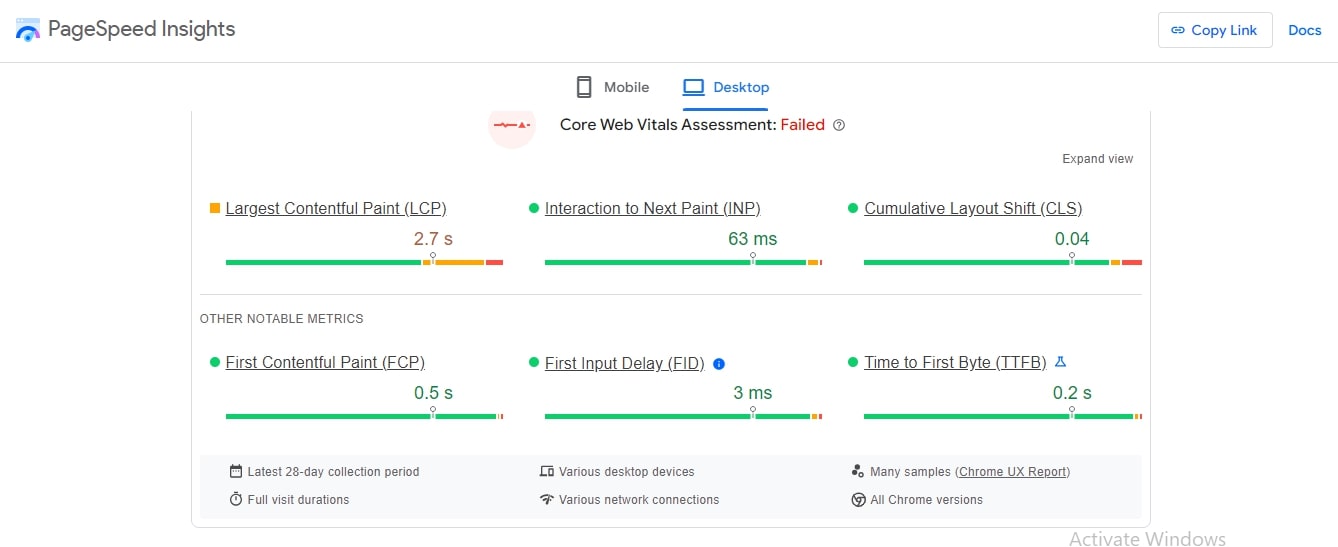Open the Chrome UX Report link
The height and width of the screenshot is (547, 1338).
tap(1013, 472)
